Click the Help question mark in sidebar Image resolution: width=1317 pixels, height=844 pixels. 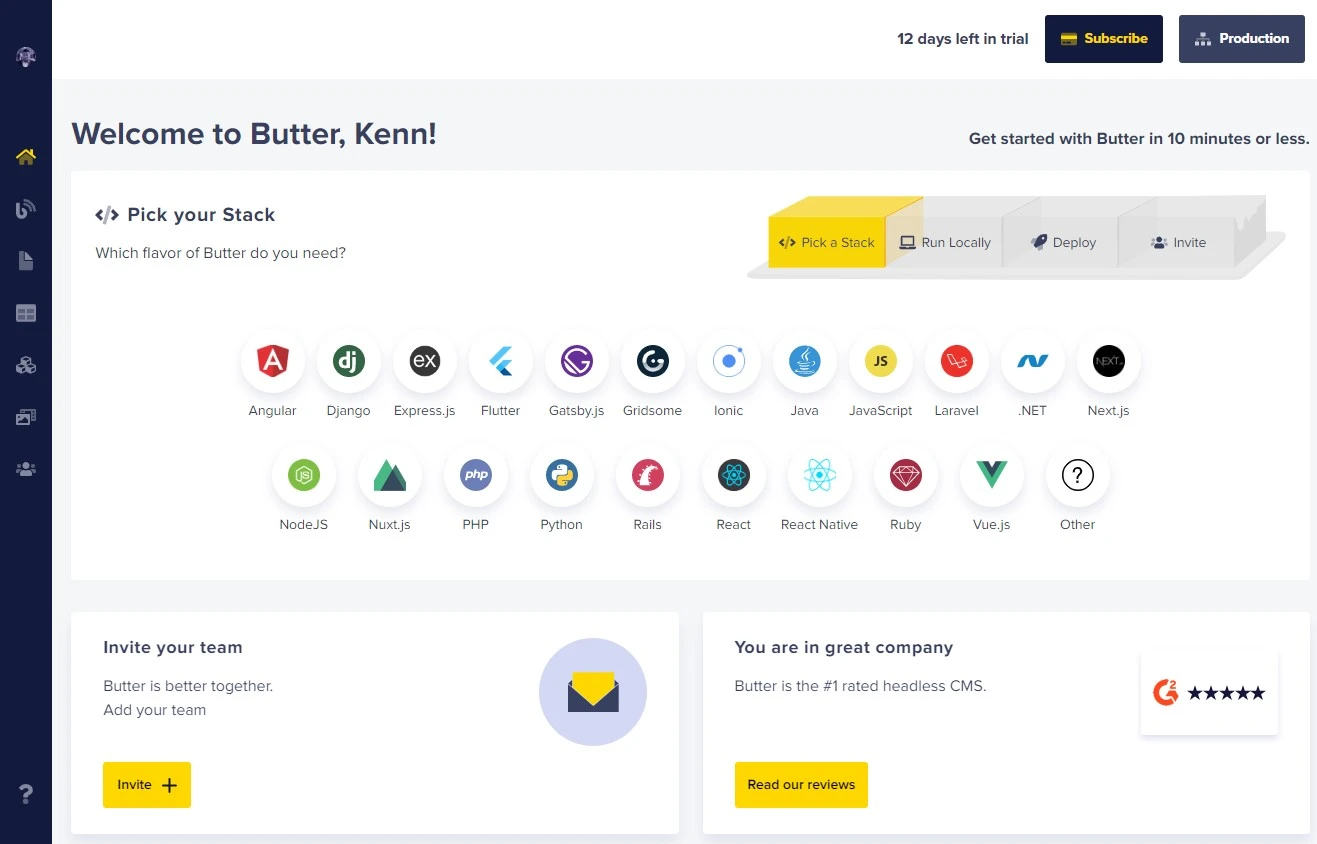pyautogui.click(x=26, y=794)
